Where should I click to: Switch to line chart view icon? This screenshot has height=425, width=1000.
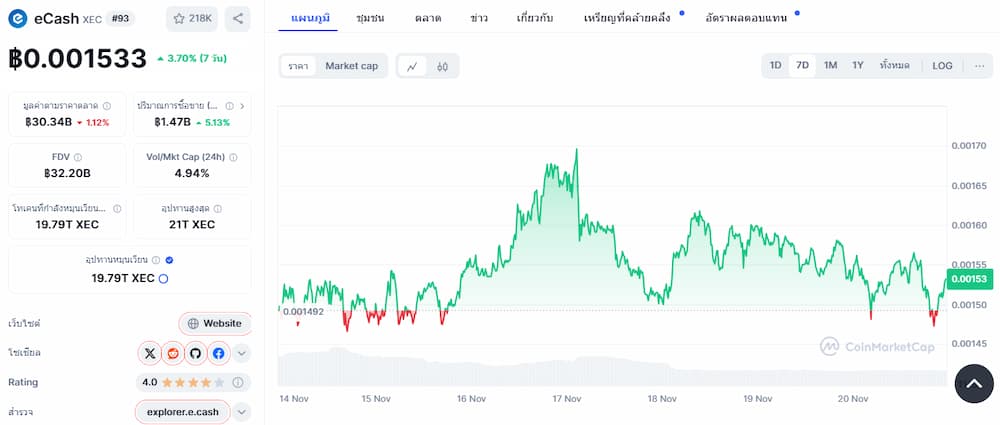tap(413, 66)
